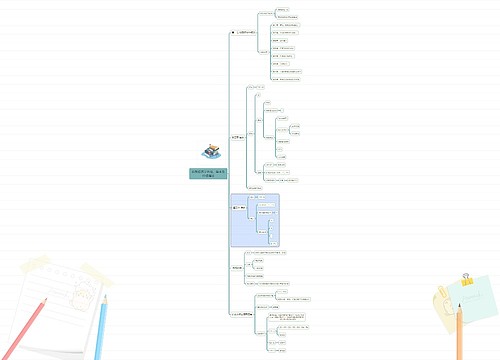The width and height of the screenshot is (500, 360).
Task: Click the yellow binder clip on the sticky notes
Action: [x=467, y=280]
